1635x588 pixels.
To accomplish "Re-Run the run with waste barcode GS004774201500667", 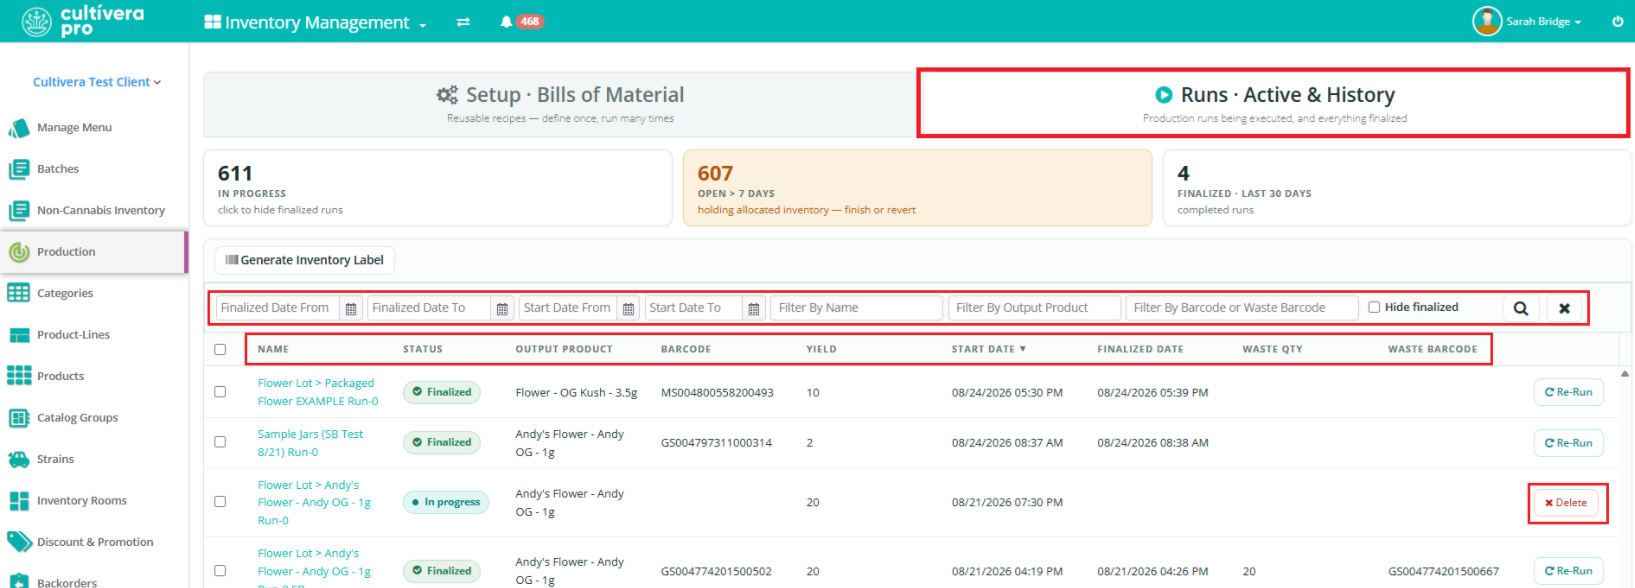I will (x=1568, y=571).
